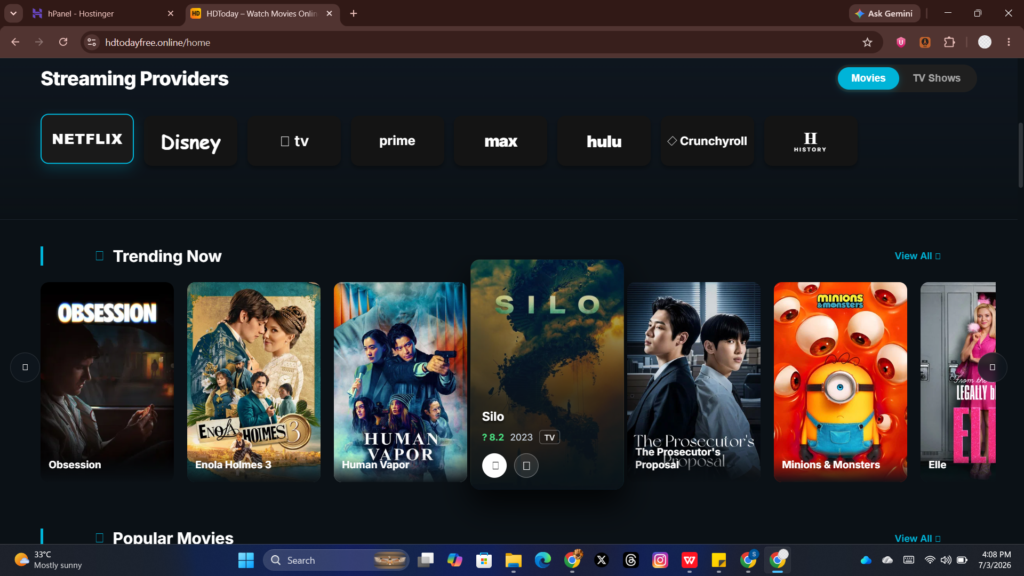Open the Wi-Fi network tray icon

pos(929,560)
